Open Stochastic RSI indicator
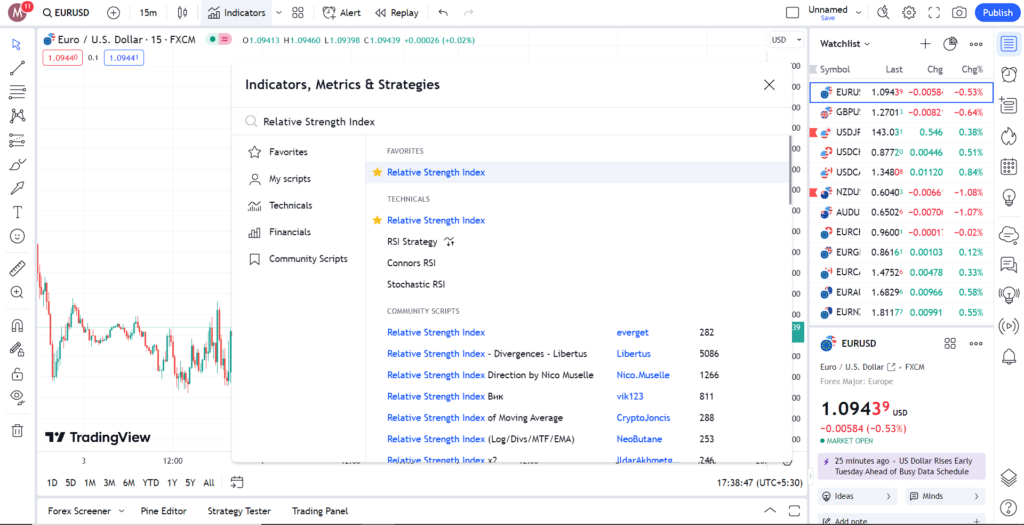This screenshot has height=525, width=1024. tap(416, 284)
